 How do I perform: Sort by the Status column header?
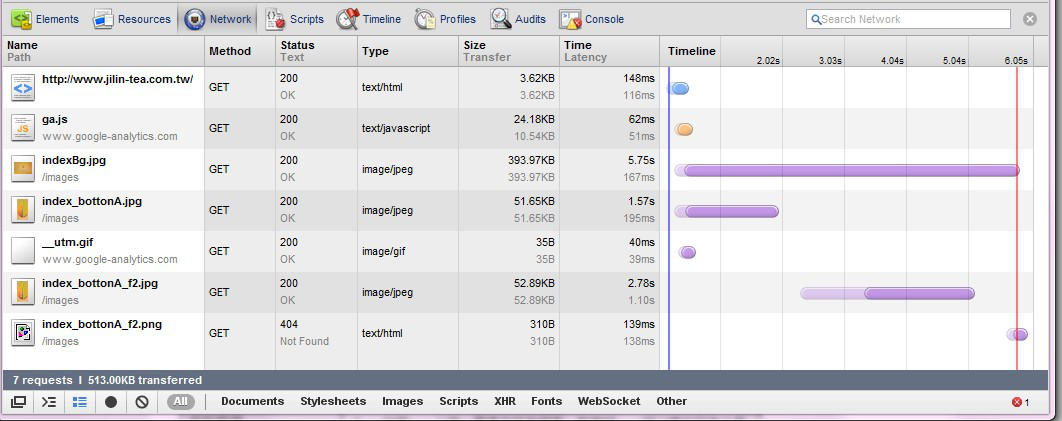(316, 51)
